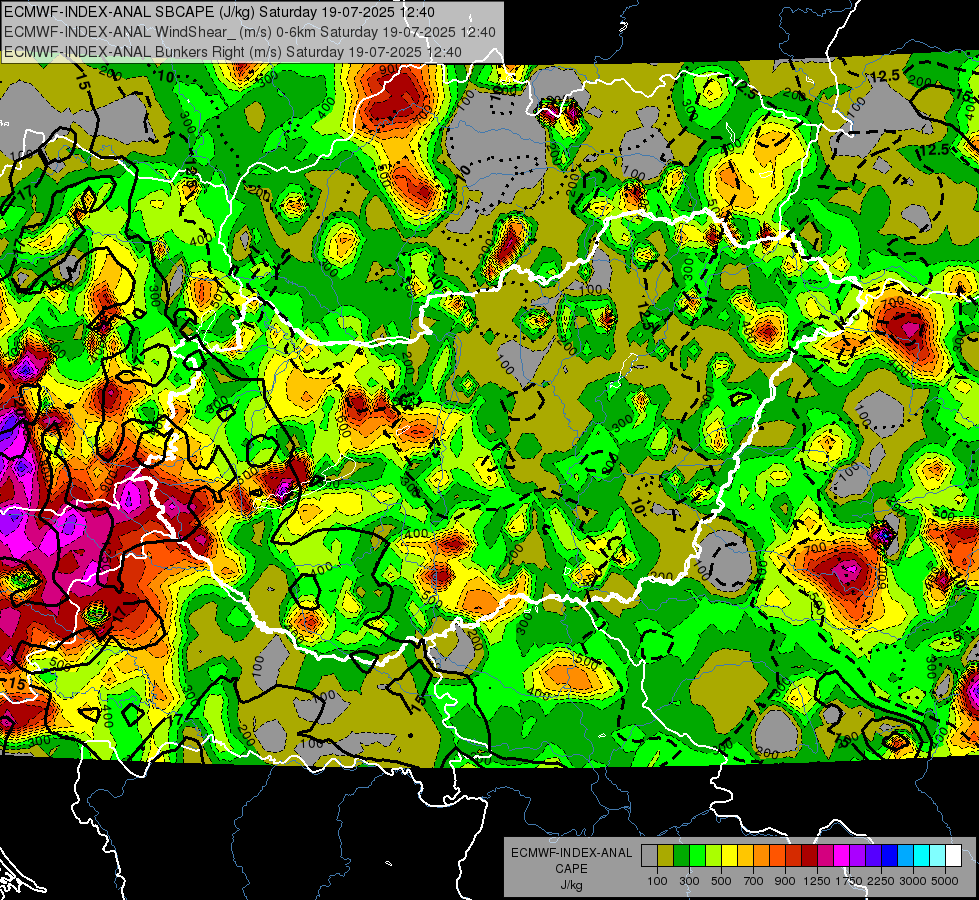Image resolution: width=979 pixels, height=900 pixels.
Task: Click the legend value 1250
Action: coord(817,881)
